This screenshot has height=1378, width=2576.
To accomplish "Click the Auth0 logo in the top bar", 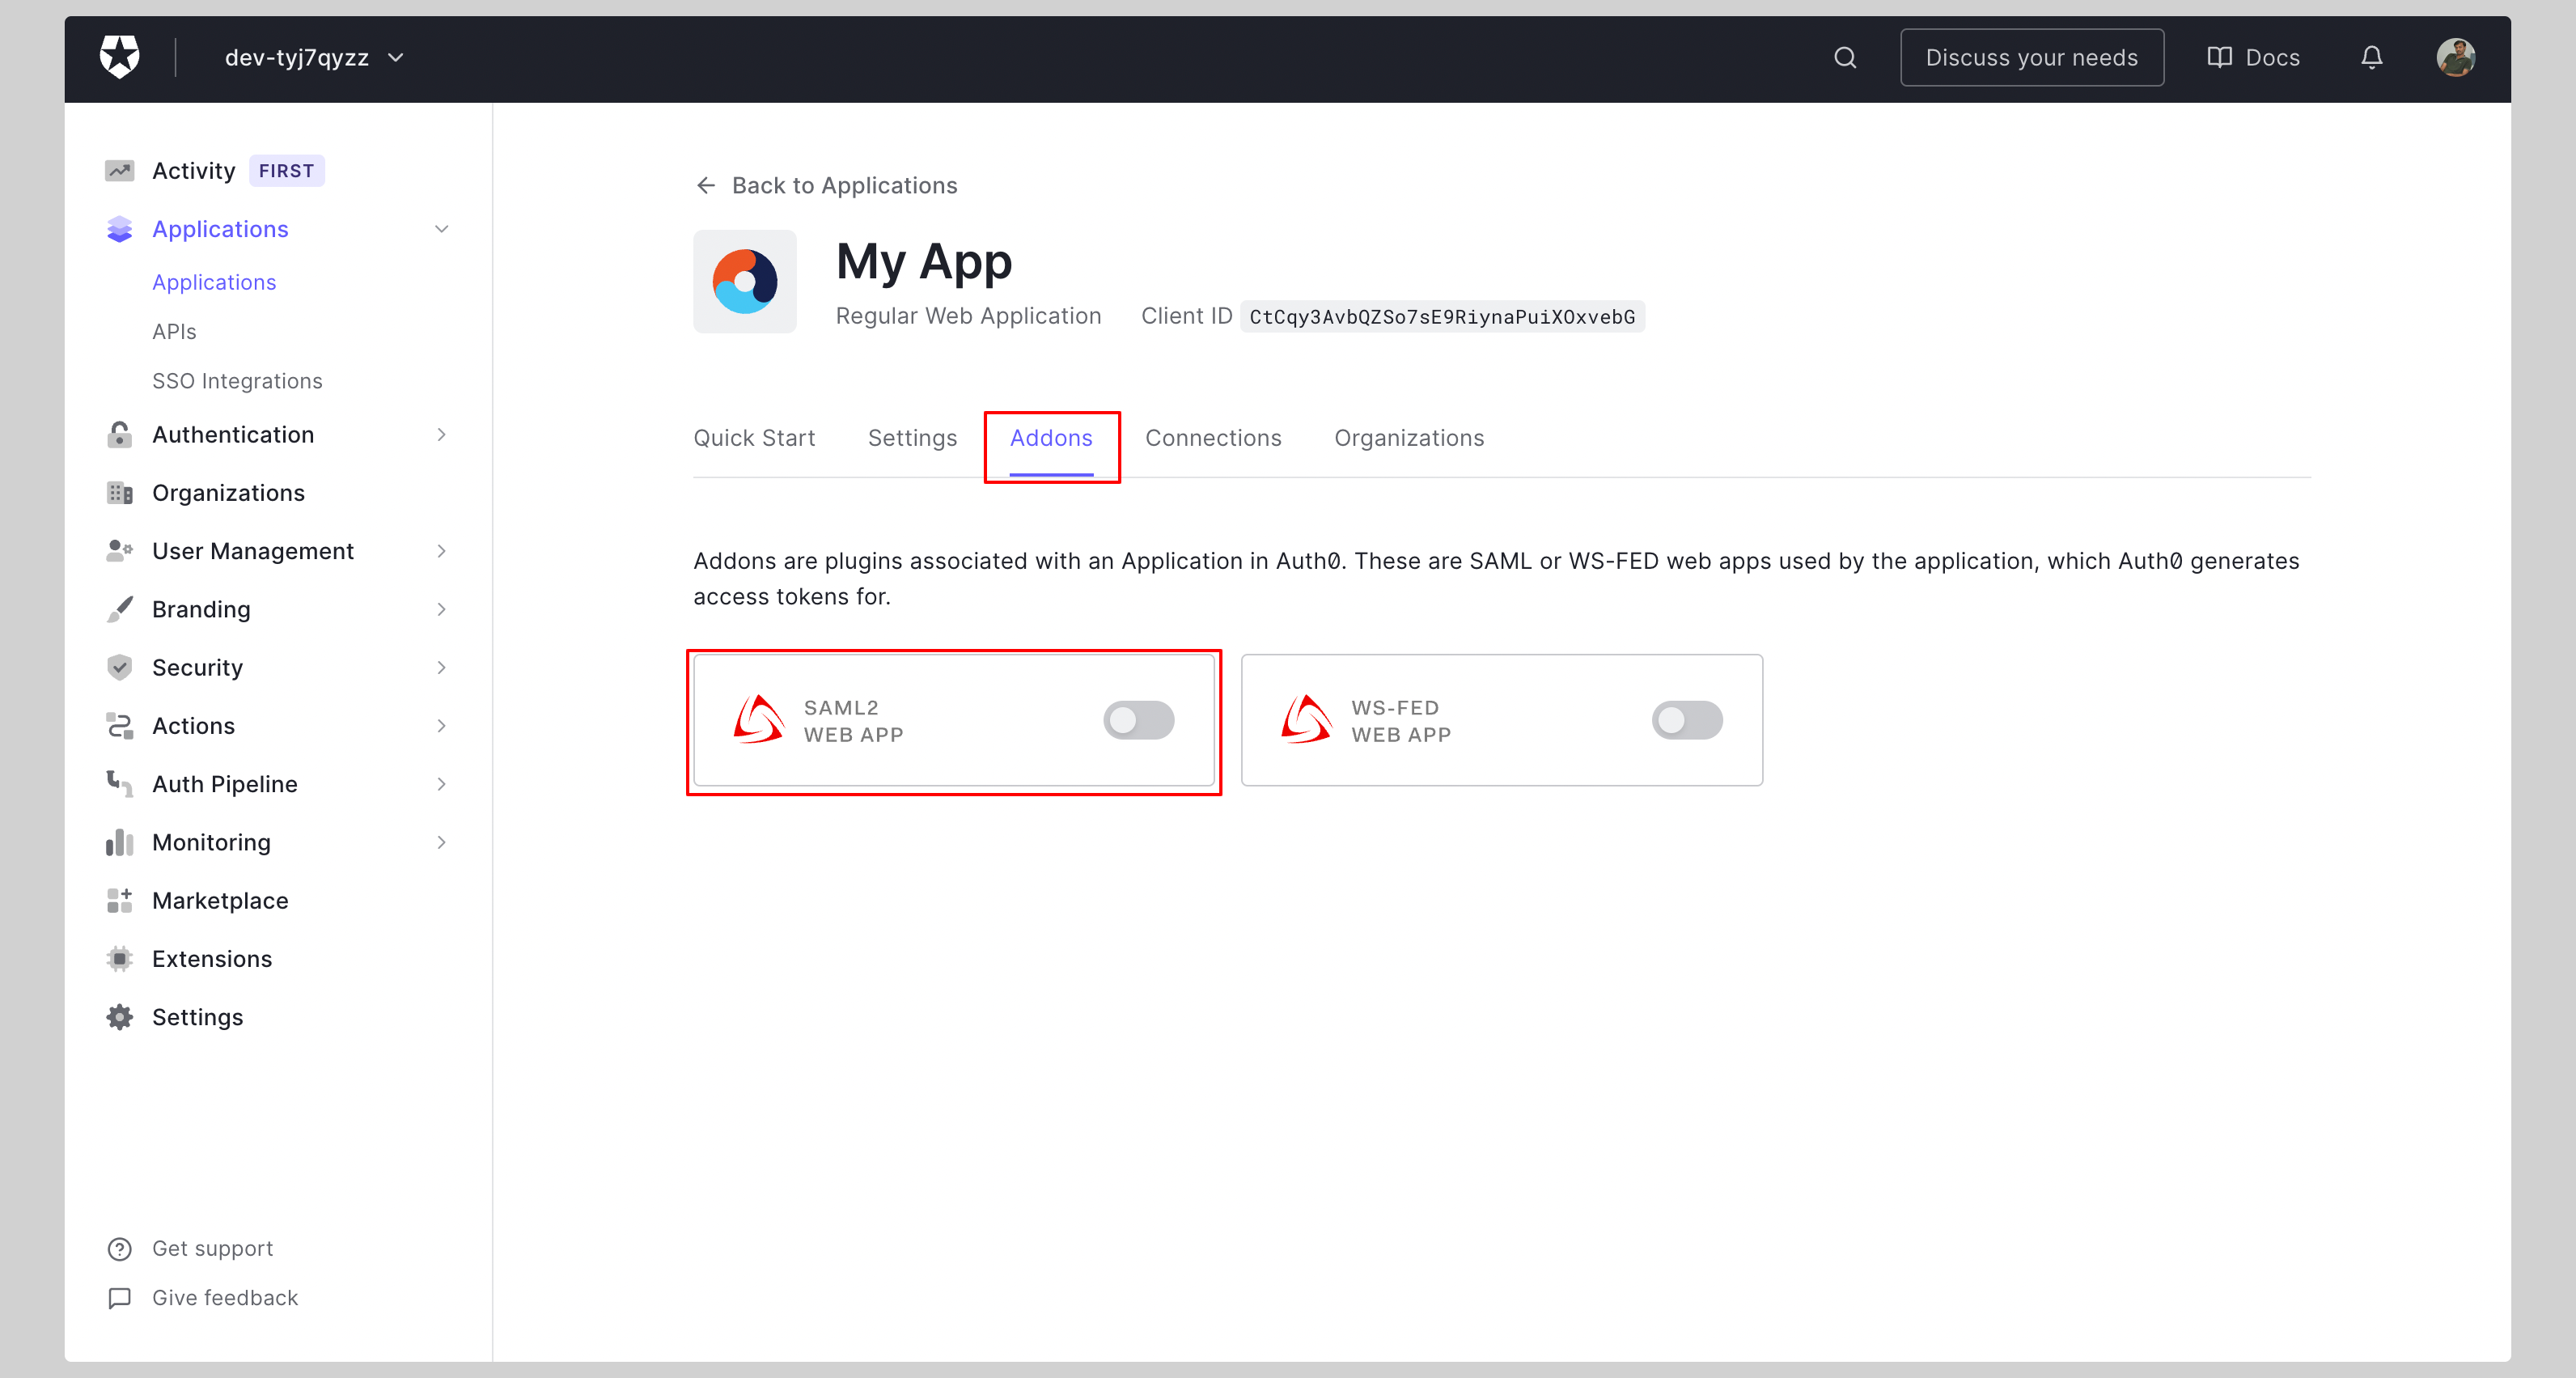I will pos(118,57).
